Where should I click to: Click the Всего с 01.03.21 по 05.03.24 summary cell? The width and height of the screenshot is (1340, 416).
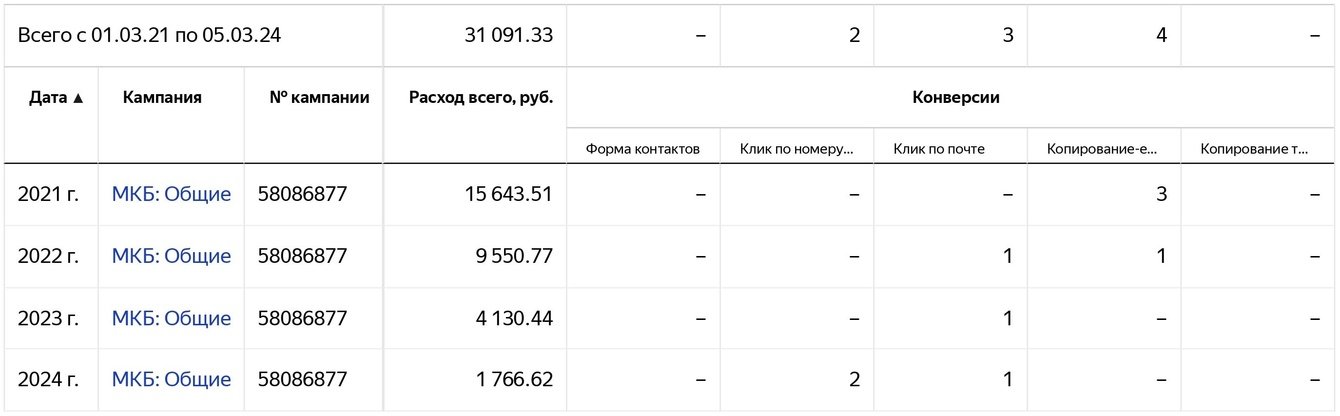[149, 35]
